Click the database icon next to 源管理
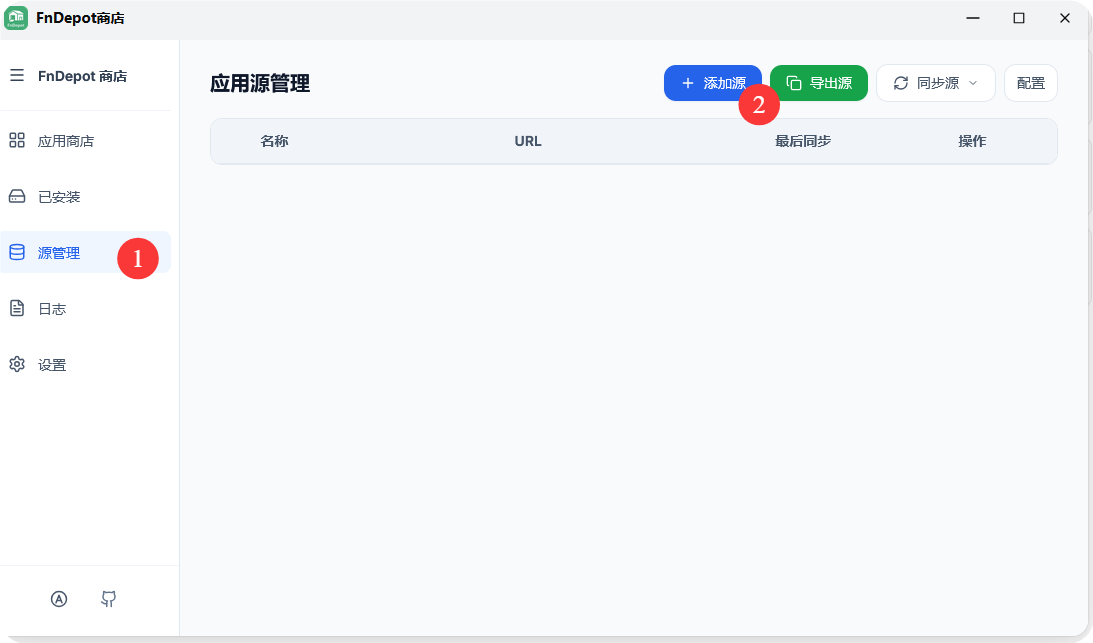Viewport: 1093px width, 643px height. pos(17,252)
